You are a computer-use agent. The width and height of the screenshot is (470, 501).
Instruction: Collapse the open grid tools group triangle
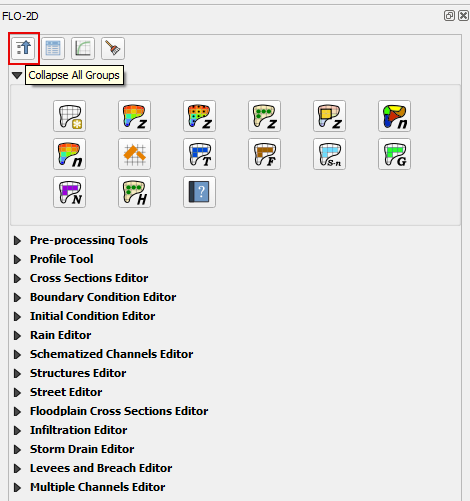tap(17, 75)
